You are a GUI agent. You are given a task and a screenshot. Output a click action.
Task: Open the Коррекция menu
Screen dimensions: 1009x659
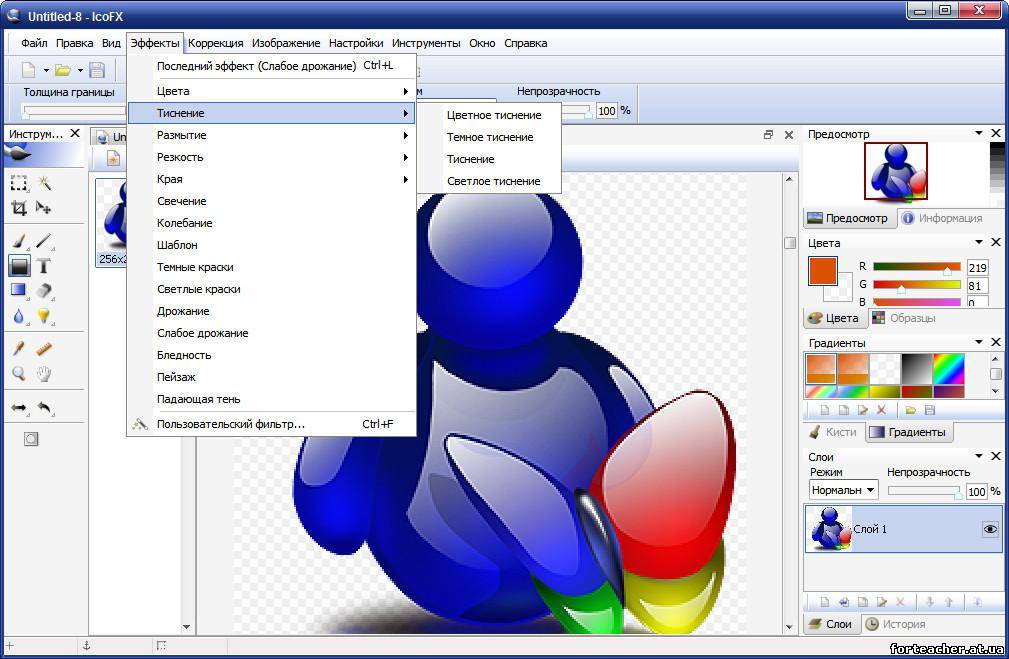216,43
